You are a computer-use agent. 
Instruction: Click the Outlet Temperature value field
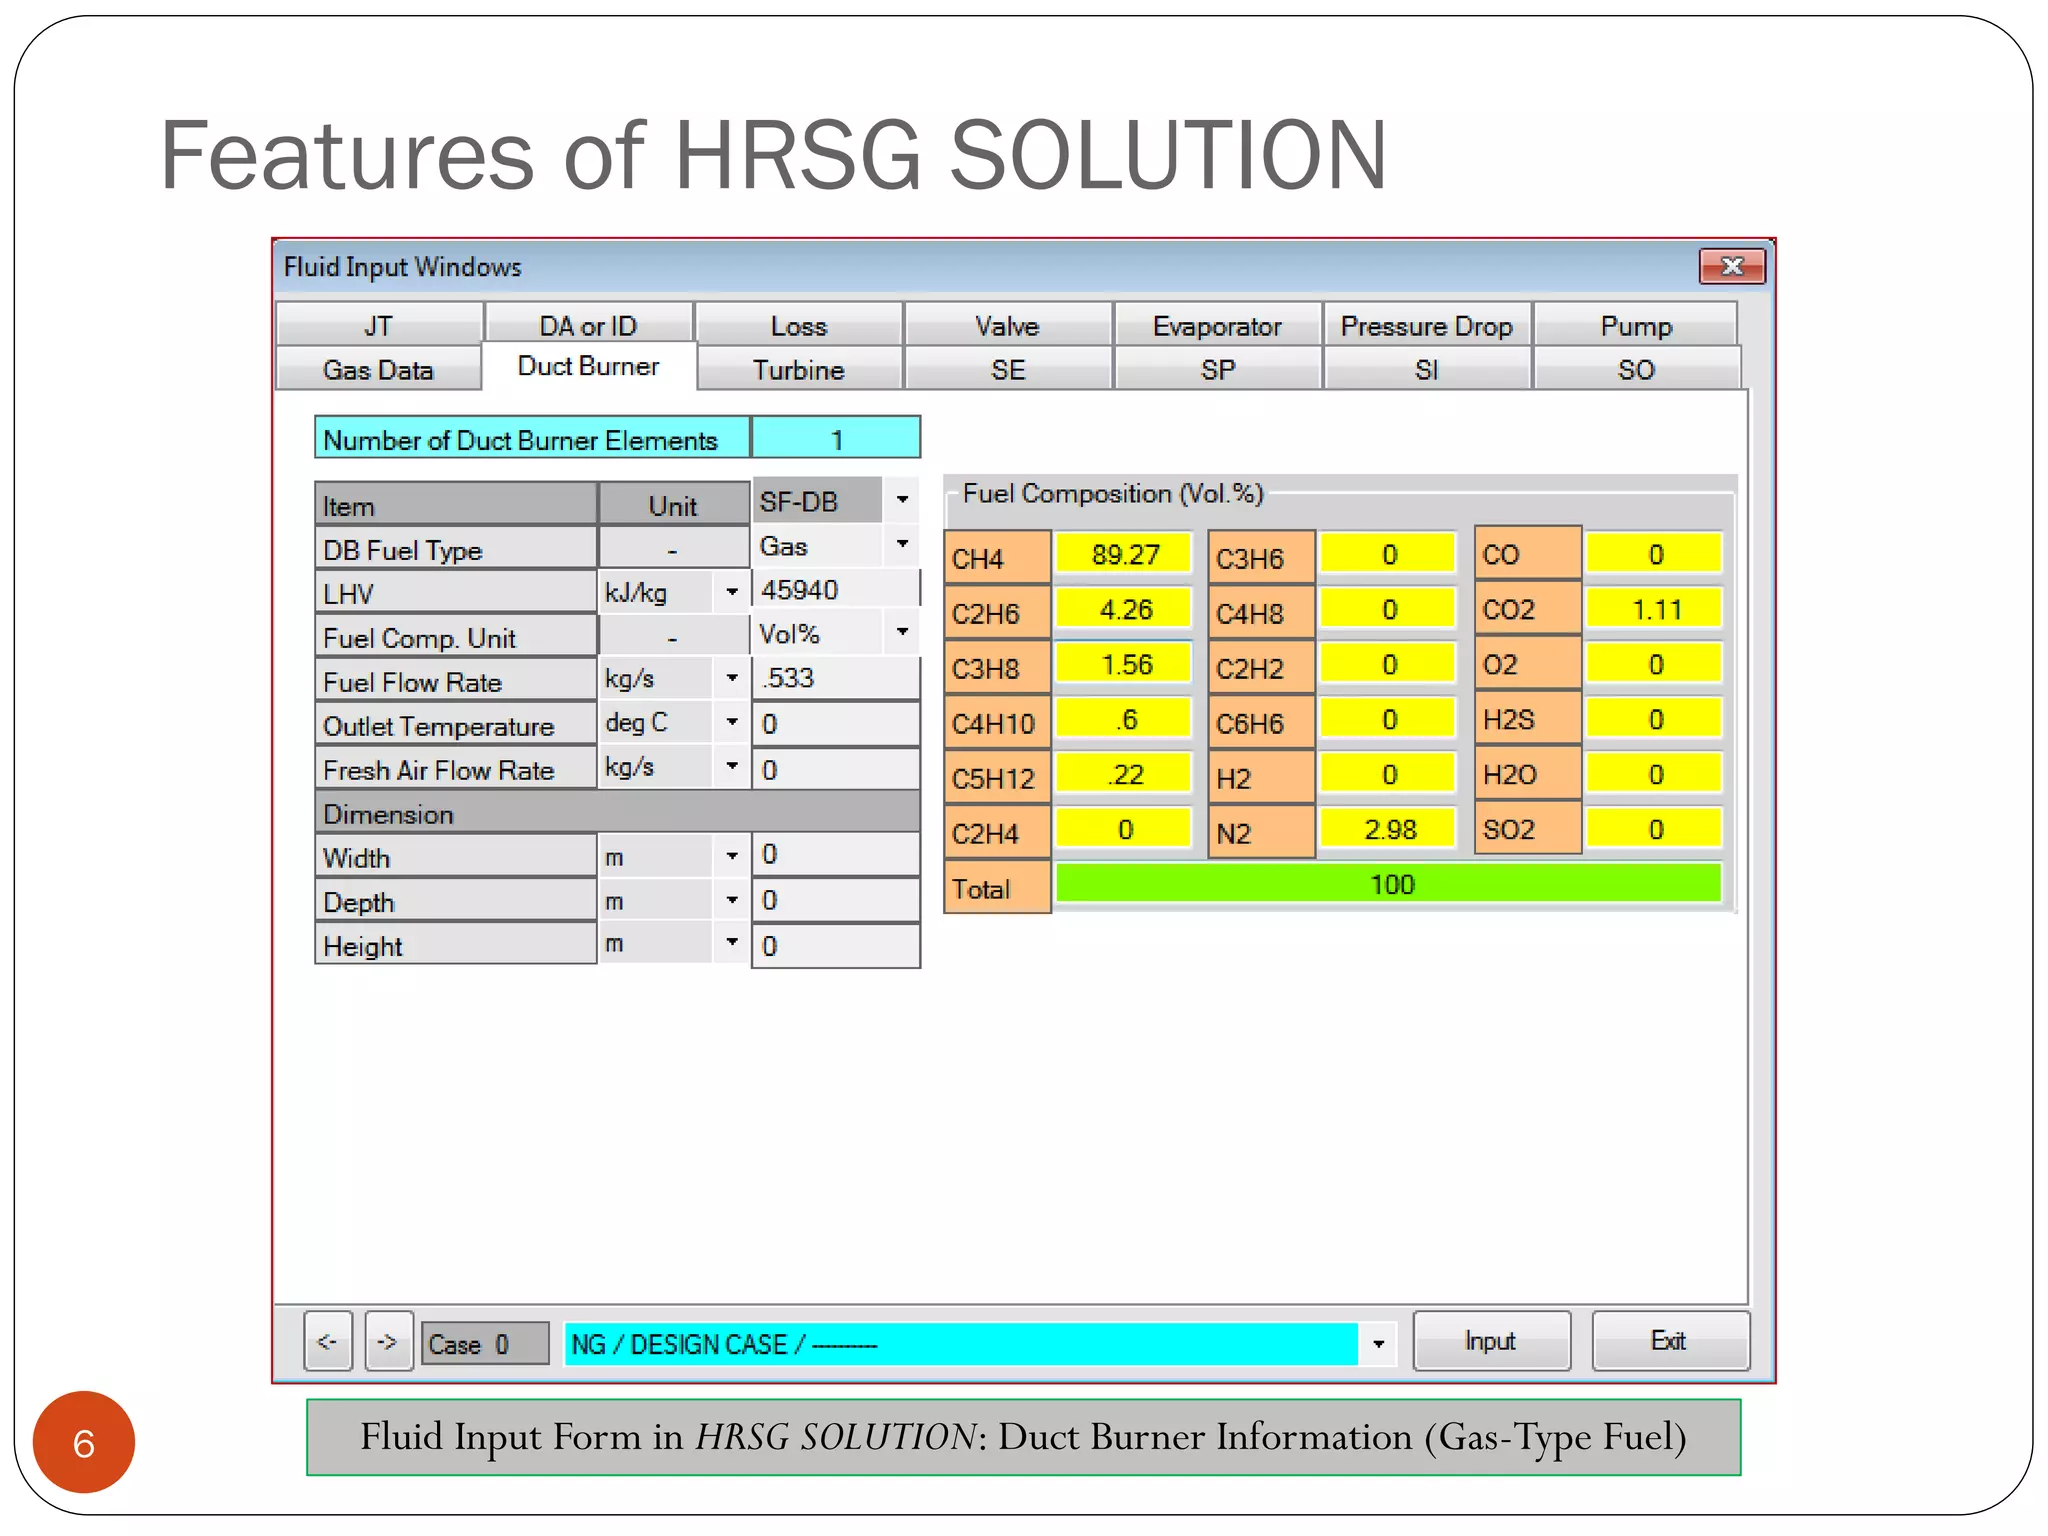[x=836, y=723]
